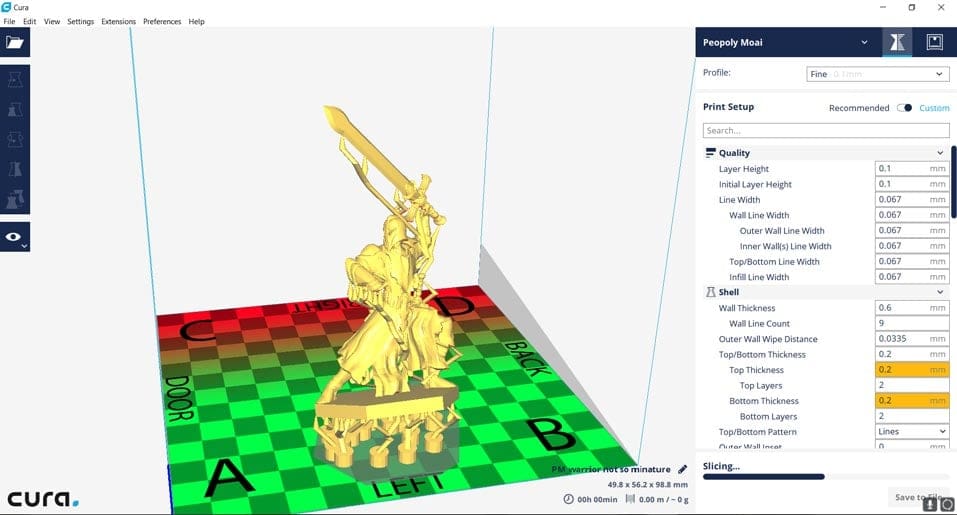Image resolution: width=957 pixels, height=515 pixels.
Task: Click the Open File folder icon
Action: pos(15,42)
